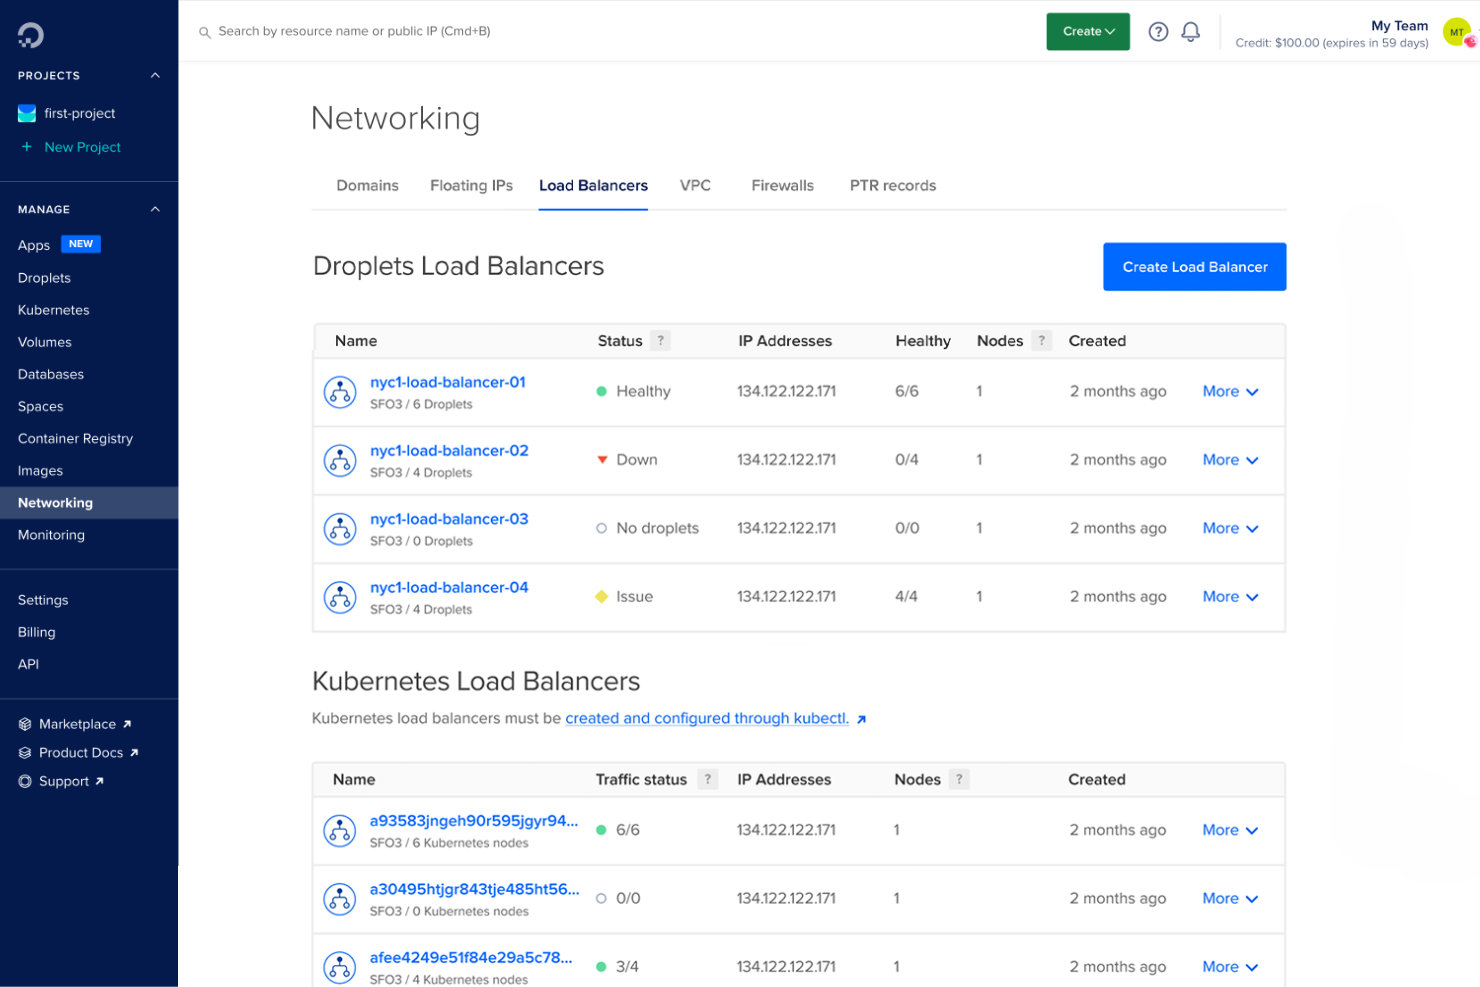Go to Droplets in the sidebar
Viewport: 1480px width, 987px height.
44,278
